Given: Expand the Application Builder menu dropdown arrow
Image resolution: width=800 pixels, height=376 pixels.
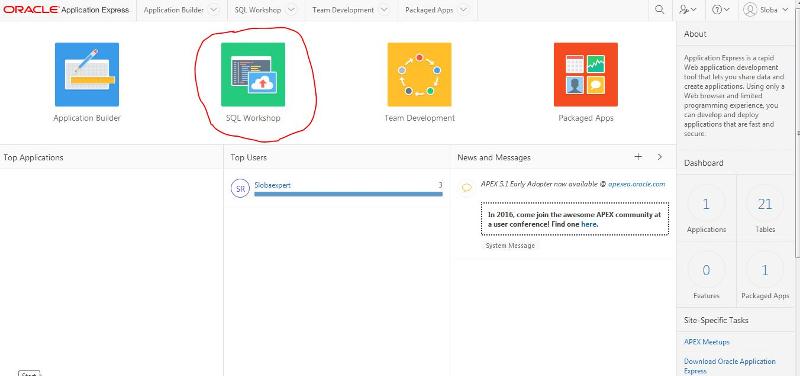Looking at the screenshot, I should tap(214, 10).
